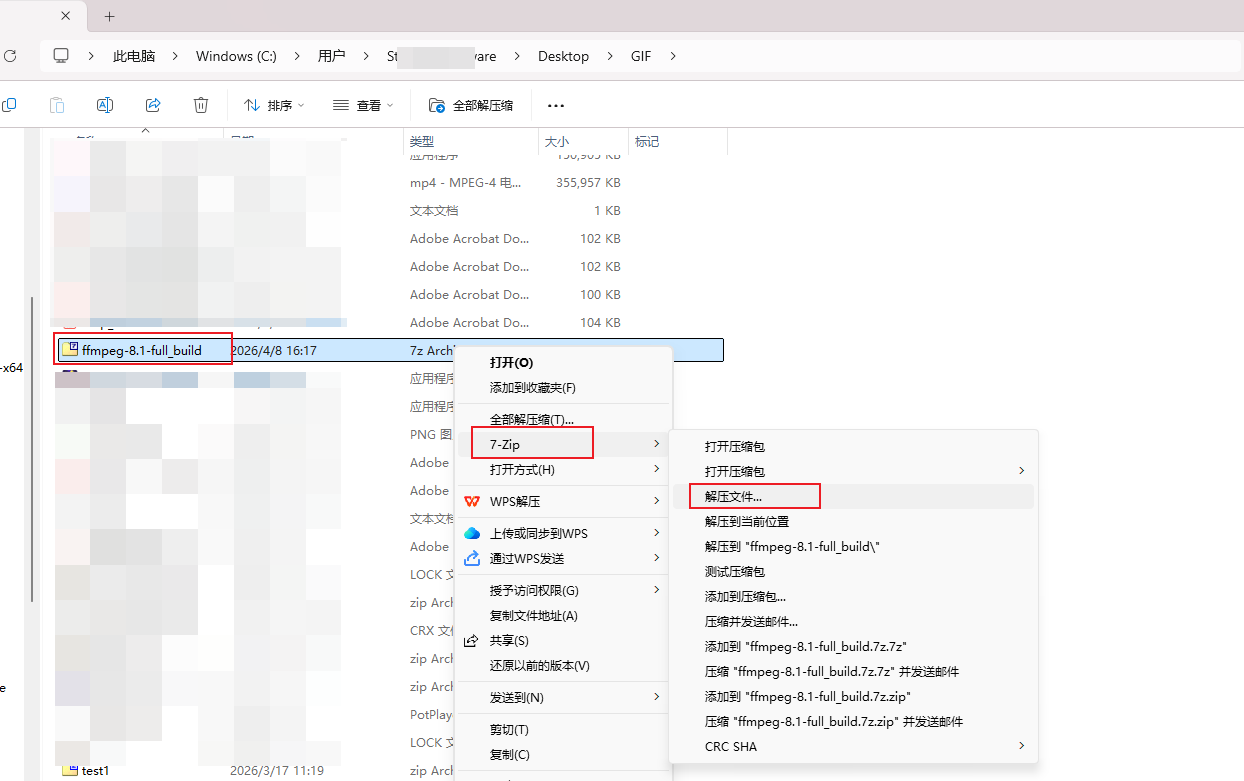The width and height of the screenshot is (1244, 781).
Task: Choose 压缩并发送邮件... in the 7-Zip submenu
Action: [854, 621]
